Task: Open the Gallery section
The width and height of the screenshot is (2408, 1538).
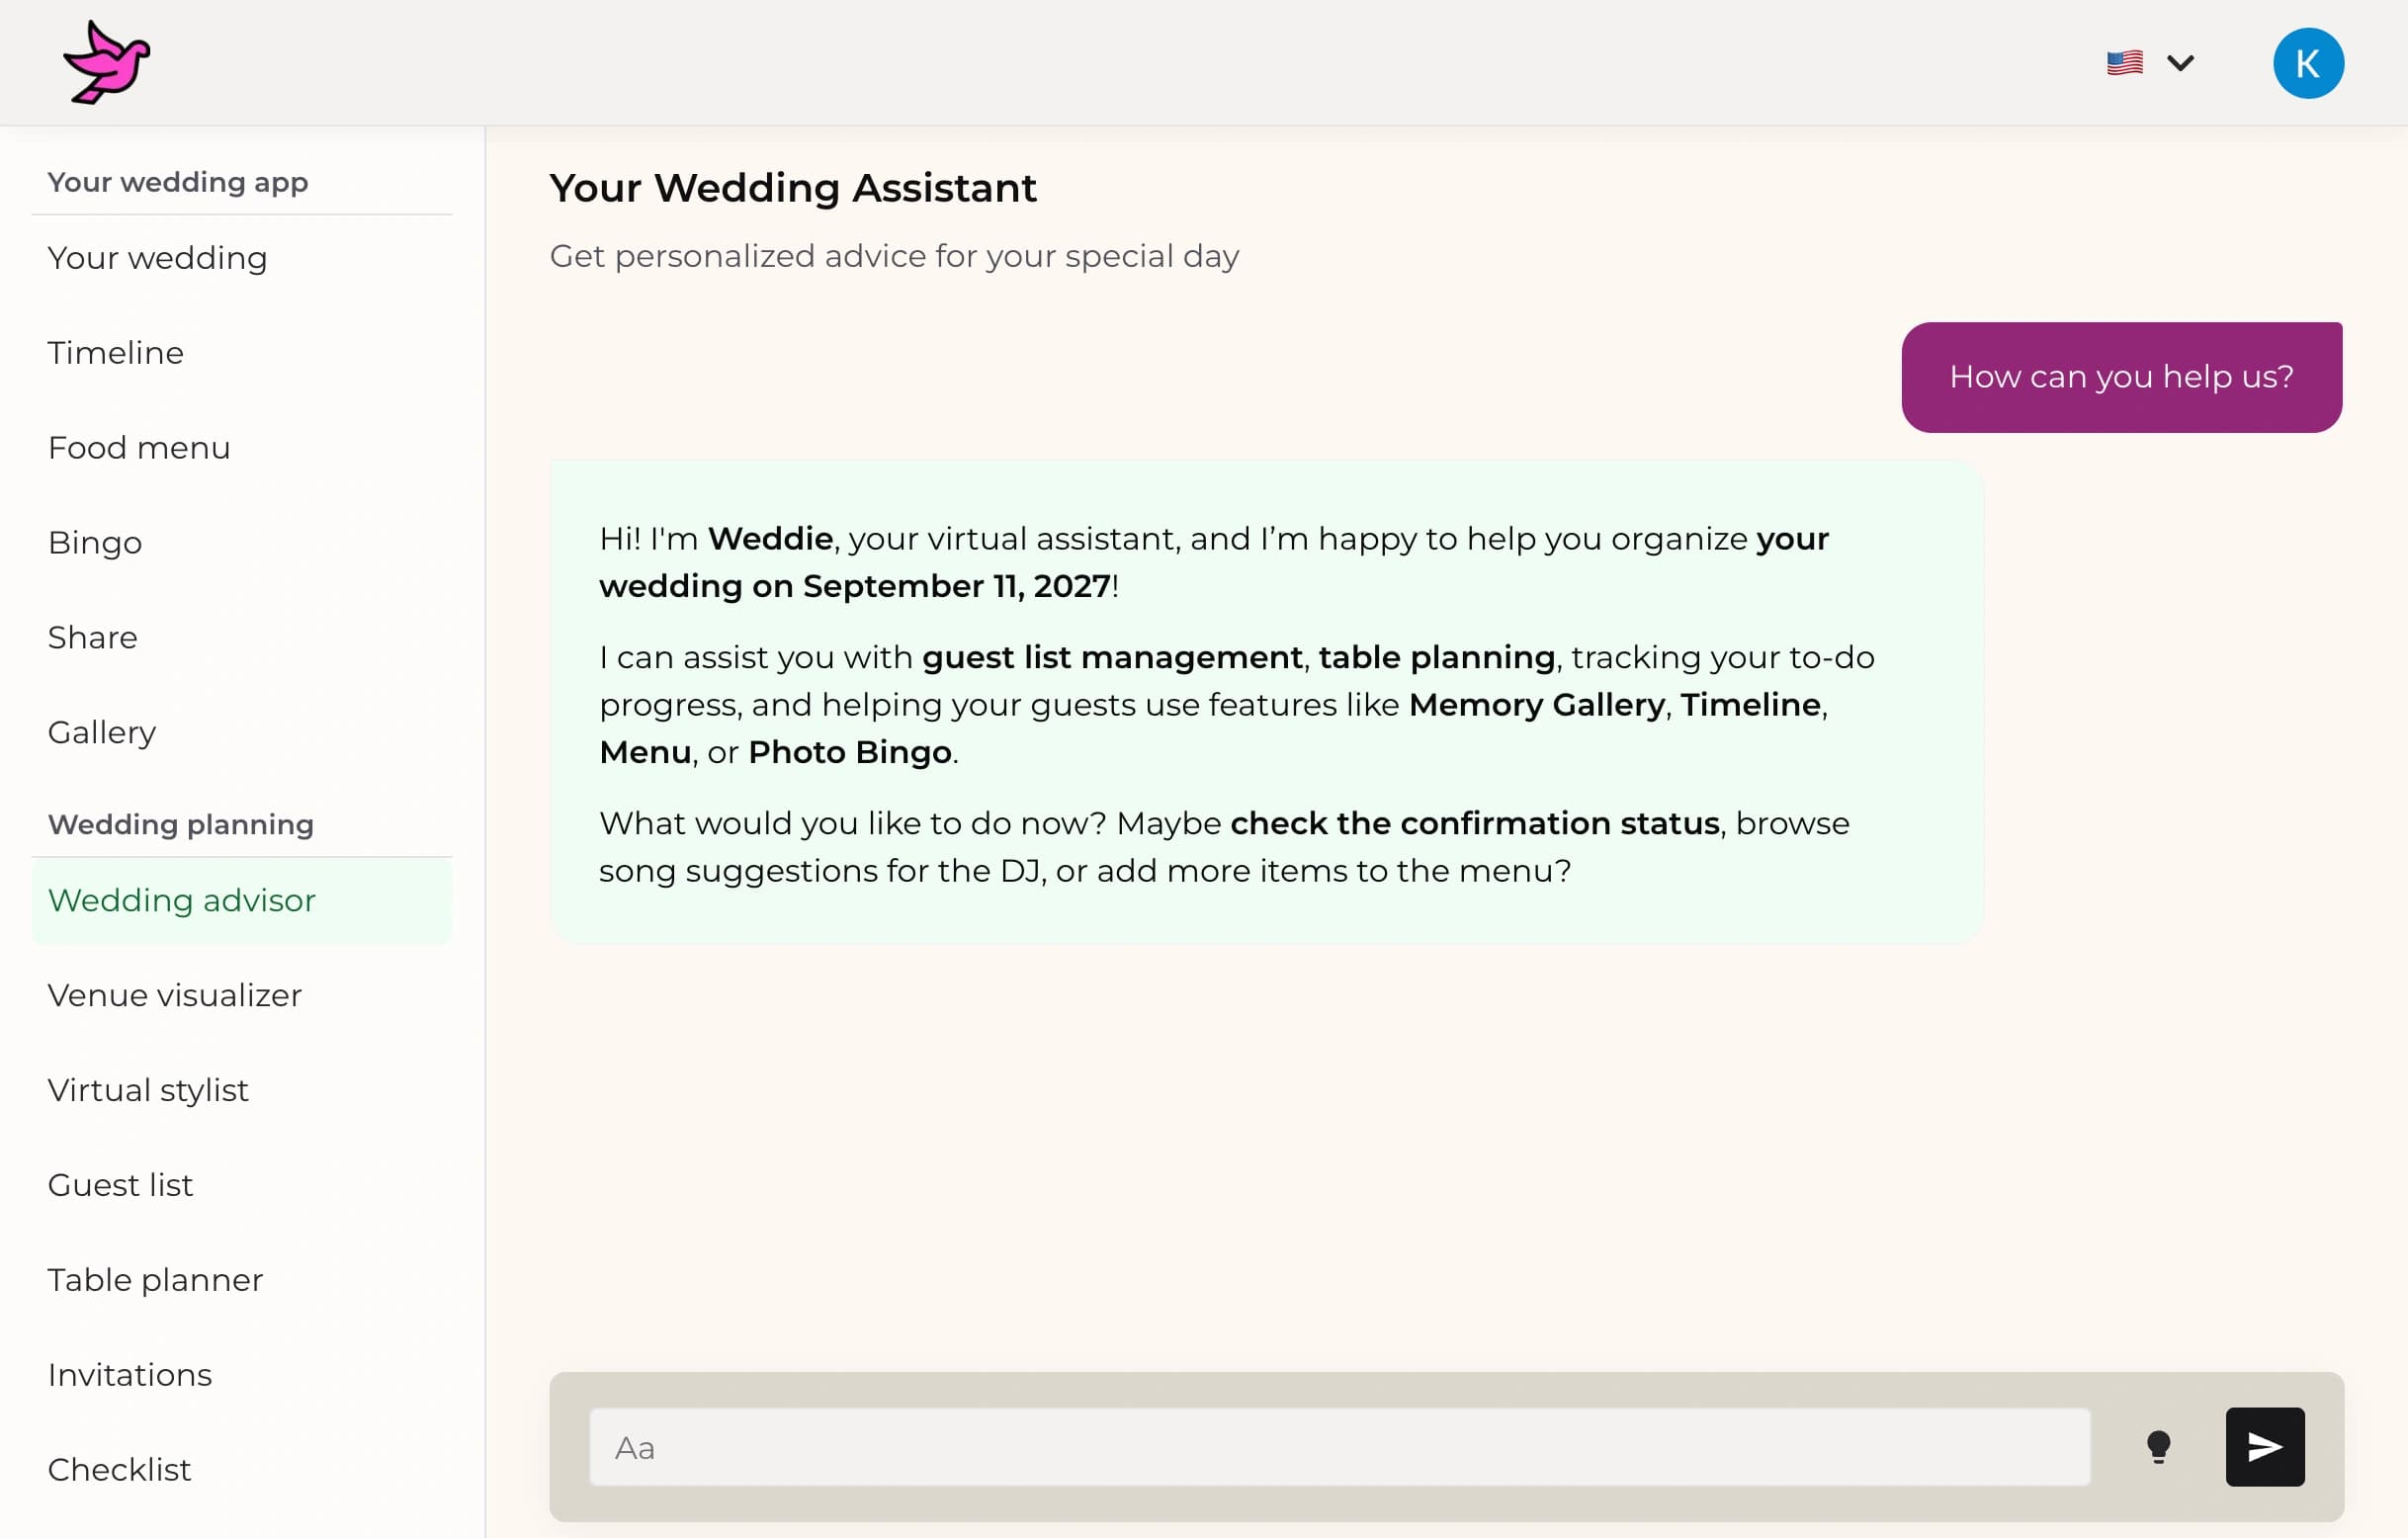Action: click(x=100, y=731)
